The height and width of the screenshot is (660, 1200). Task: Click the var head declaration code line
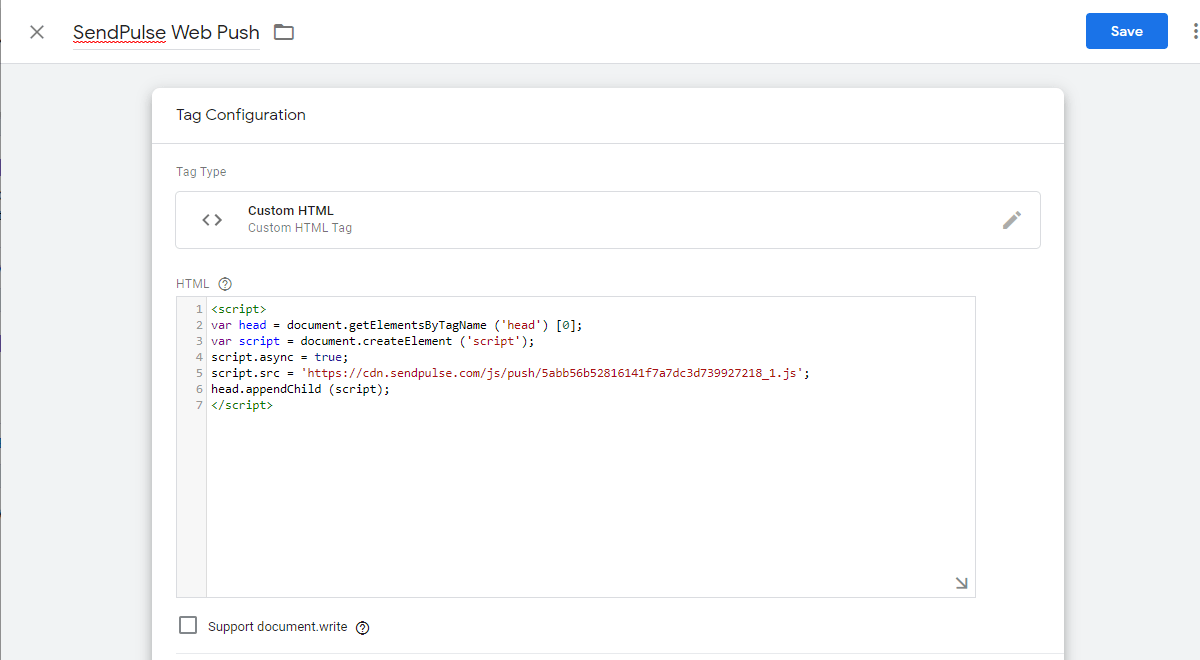[x=396, y=325]
